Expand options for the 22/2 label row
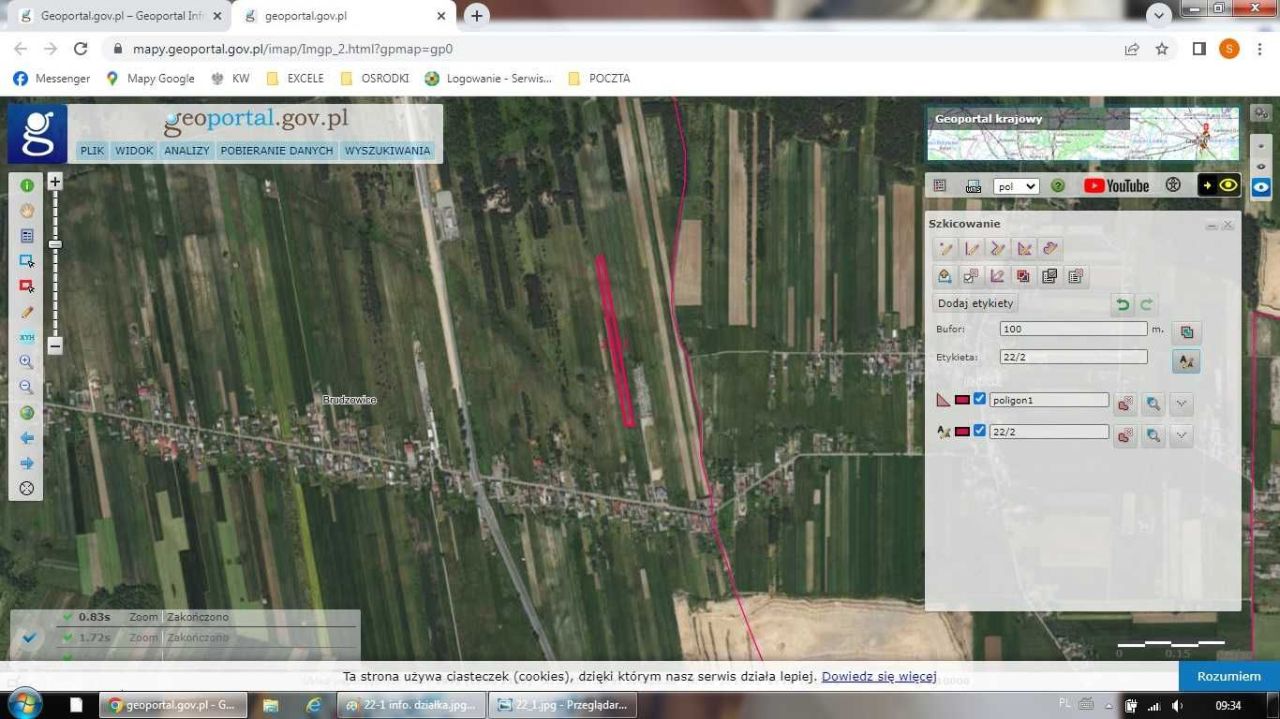The width and height of the screenshot is (1280, 719). tap(1181, 435)
